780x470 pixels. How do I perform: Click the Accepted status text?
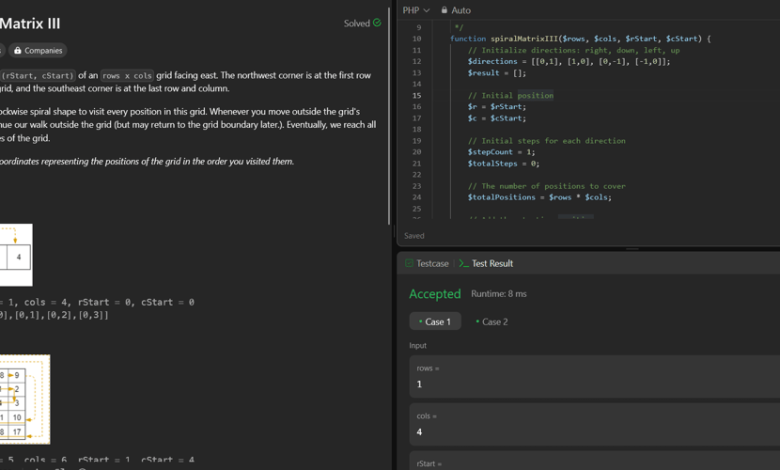coord(435,294)
